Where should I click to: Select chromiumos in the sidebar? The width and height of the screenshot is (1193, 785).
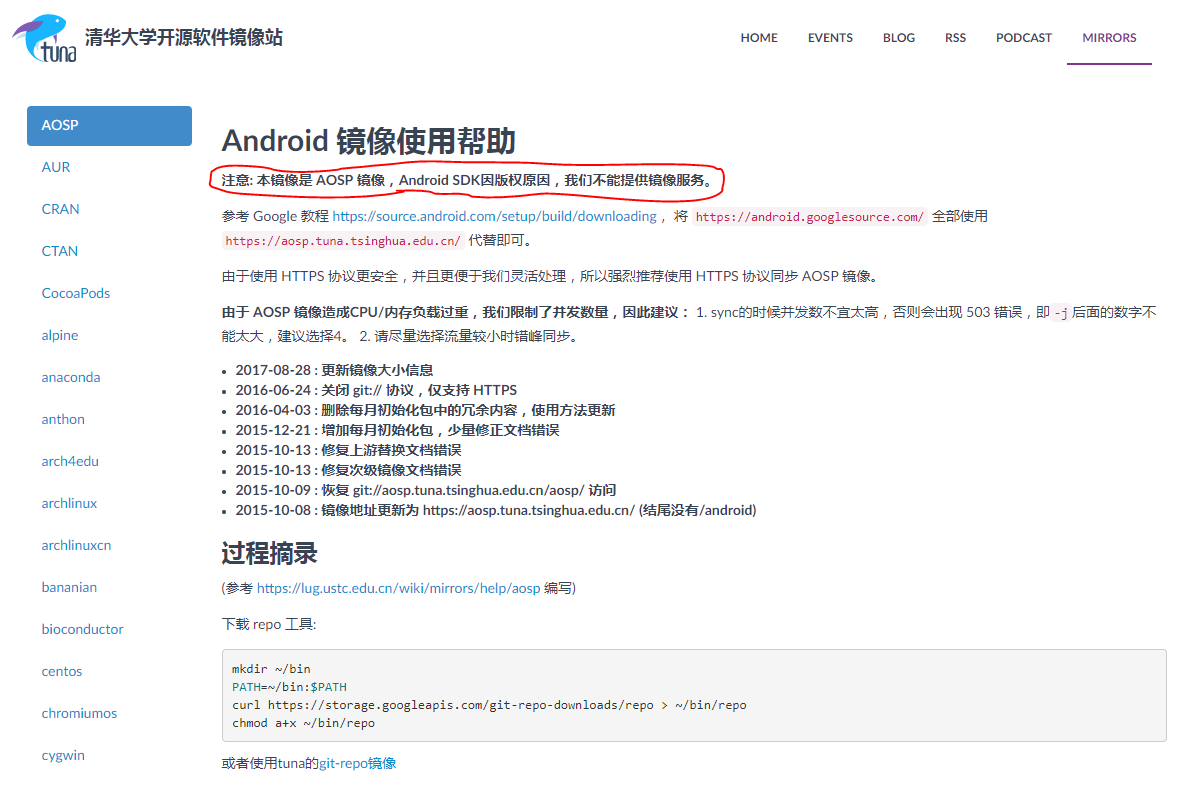pyautogui.click(x=79, y=713)
